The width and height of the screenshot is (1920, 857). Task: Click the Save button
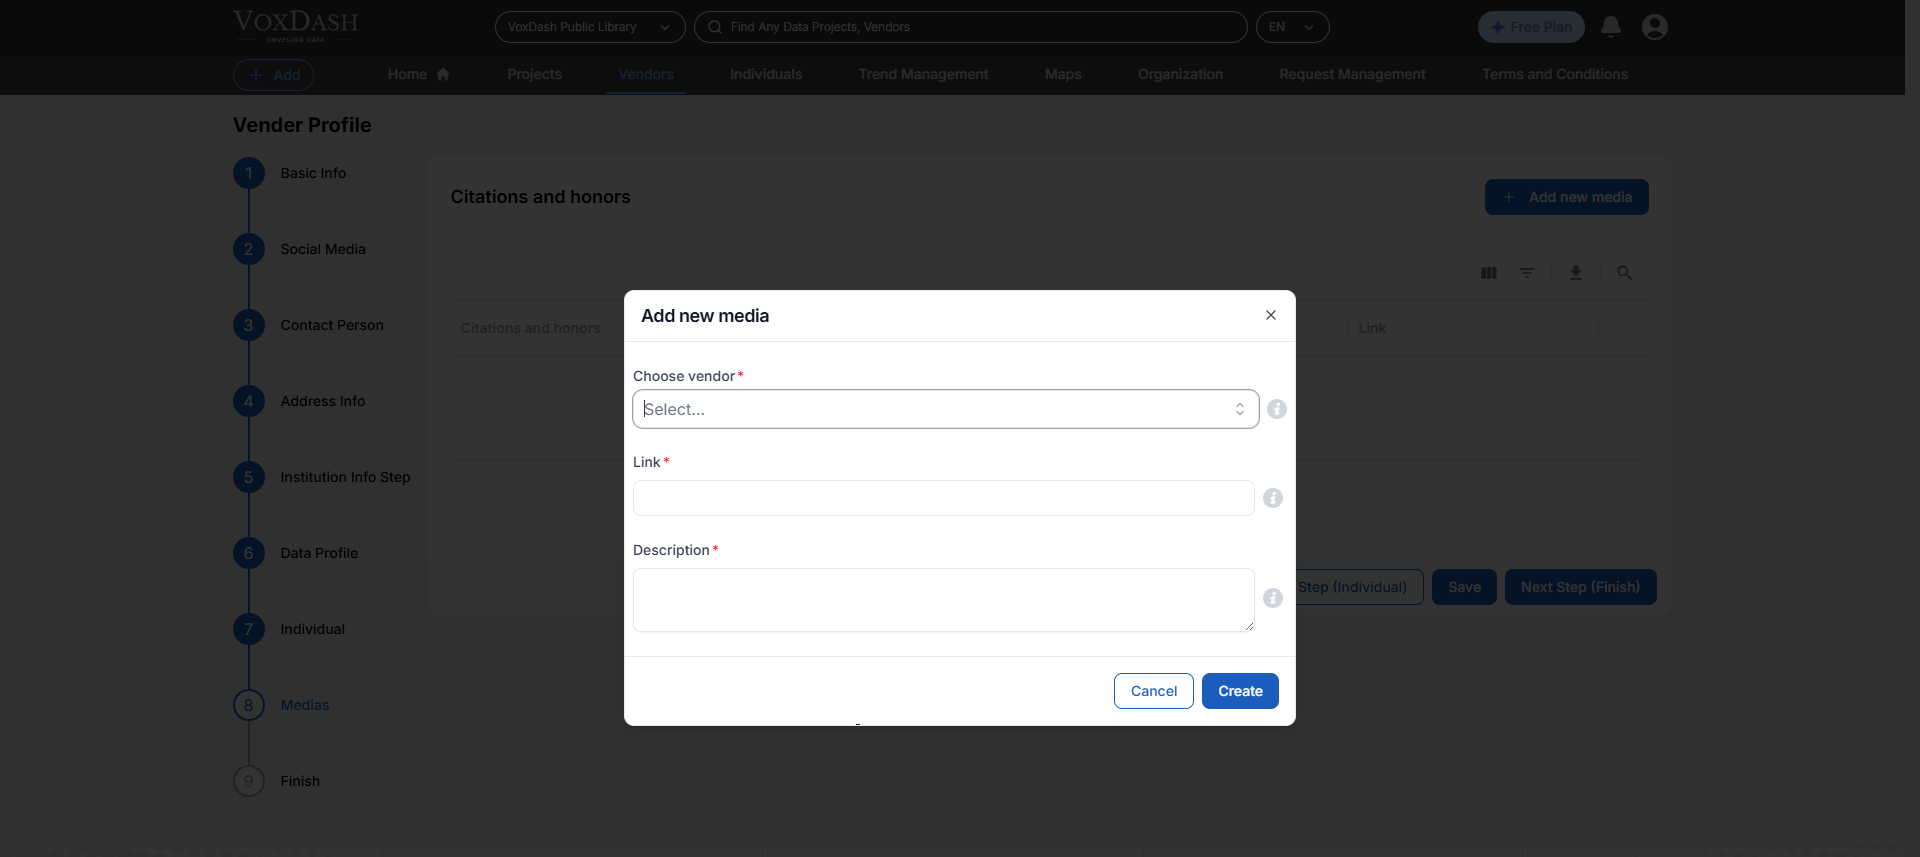coord(1464,587)
